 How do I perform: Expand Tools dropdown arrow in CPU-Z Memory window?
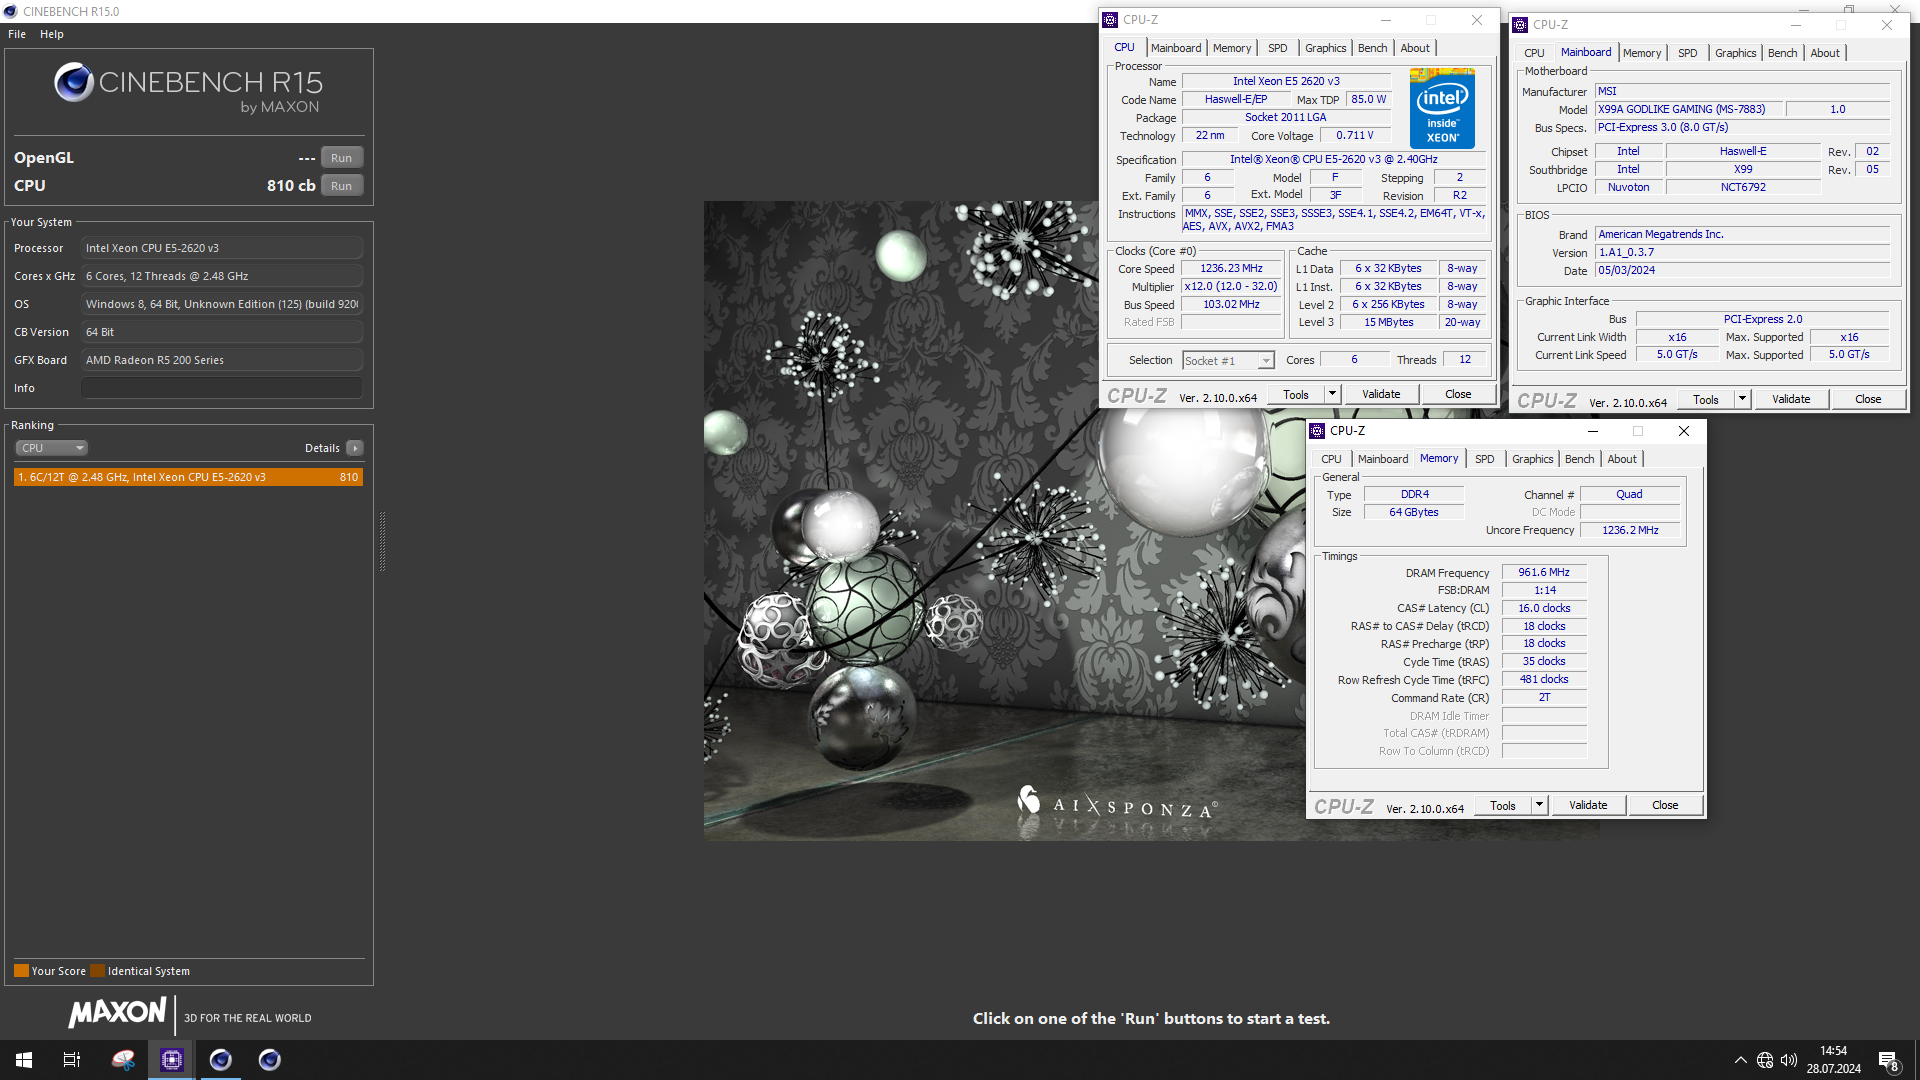(1539, 805)
